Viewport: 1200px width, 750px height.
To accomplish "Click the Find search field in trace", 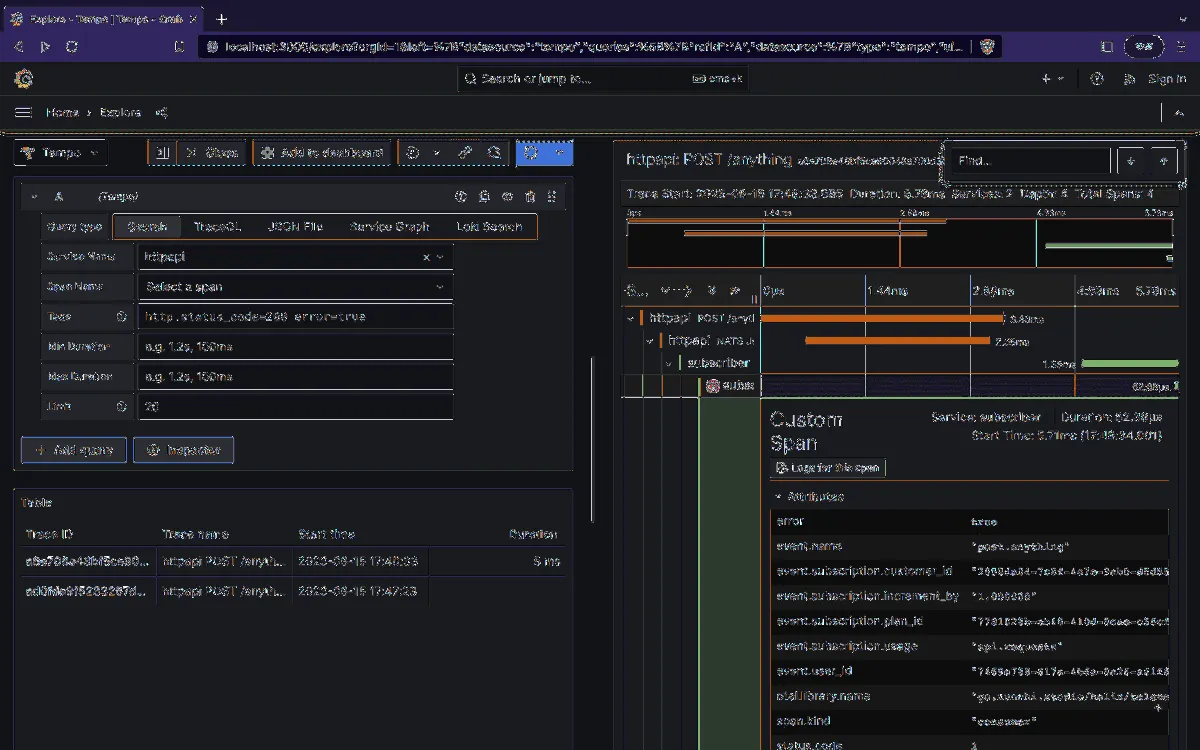I will (x=1030, y=161).
